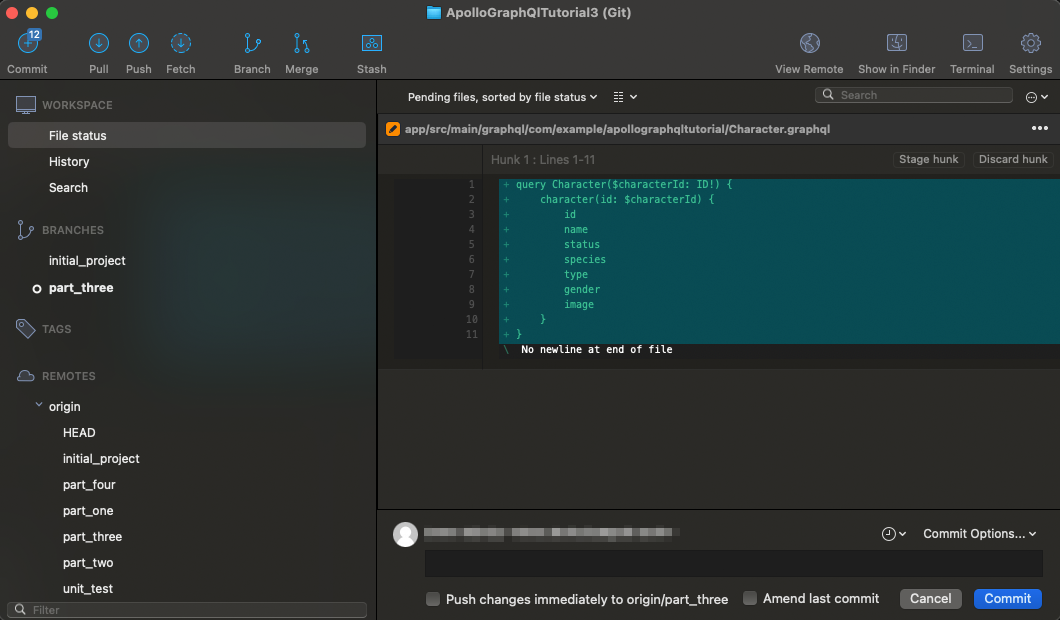Click the TAGS section header

[x=57, y=329]
